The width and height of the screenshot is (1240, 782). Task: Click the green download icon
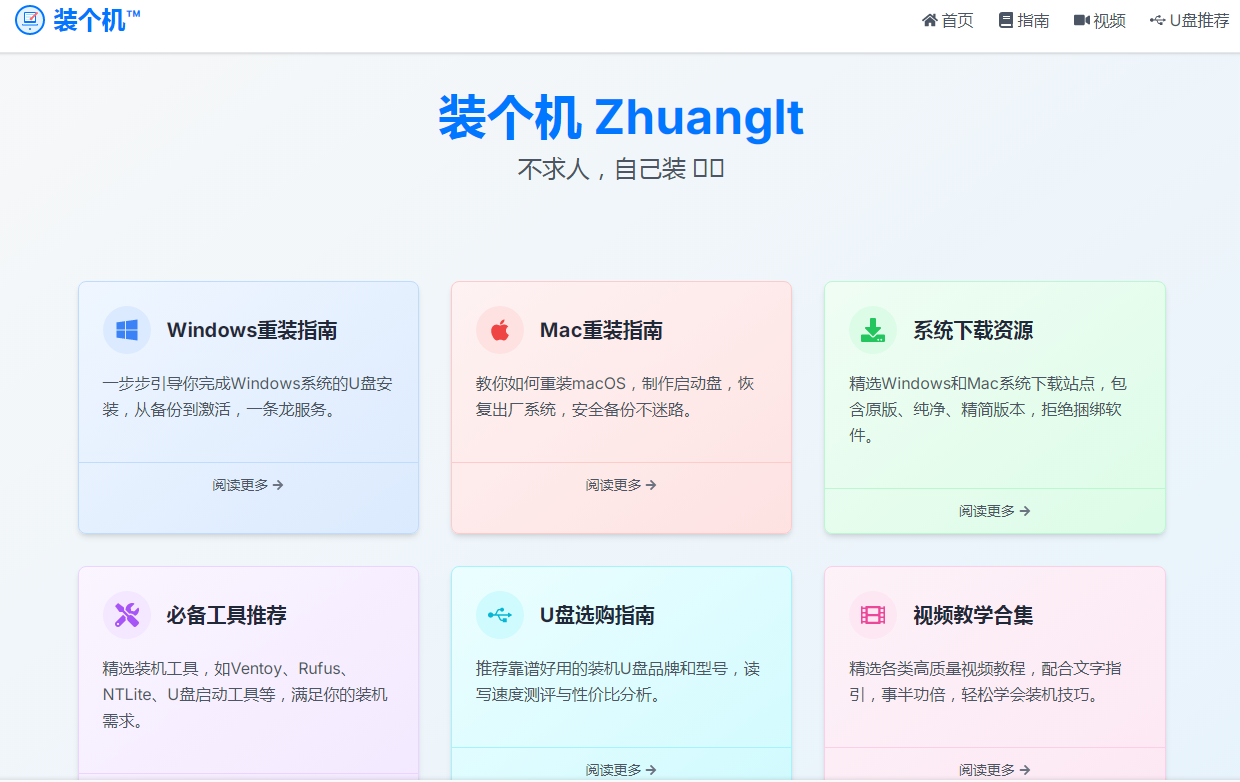pyautogui.click(x=873, y=330)
